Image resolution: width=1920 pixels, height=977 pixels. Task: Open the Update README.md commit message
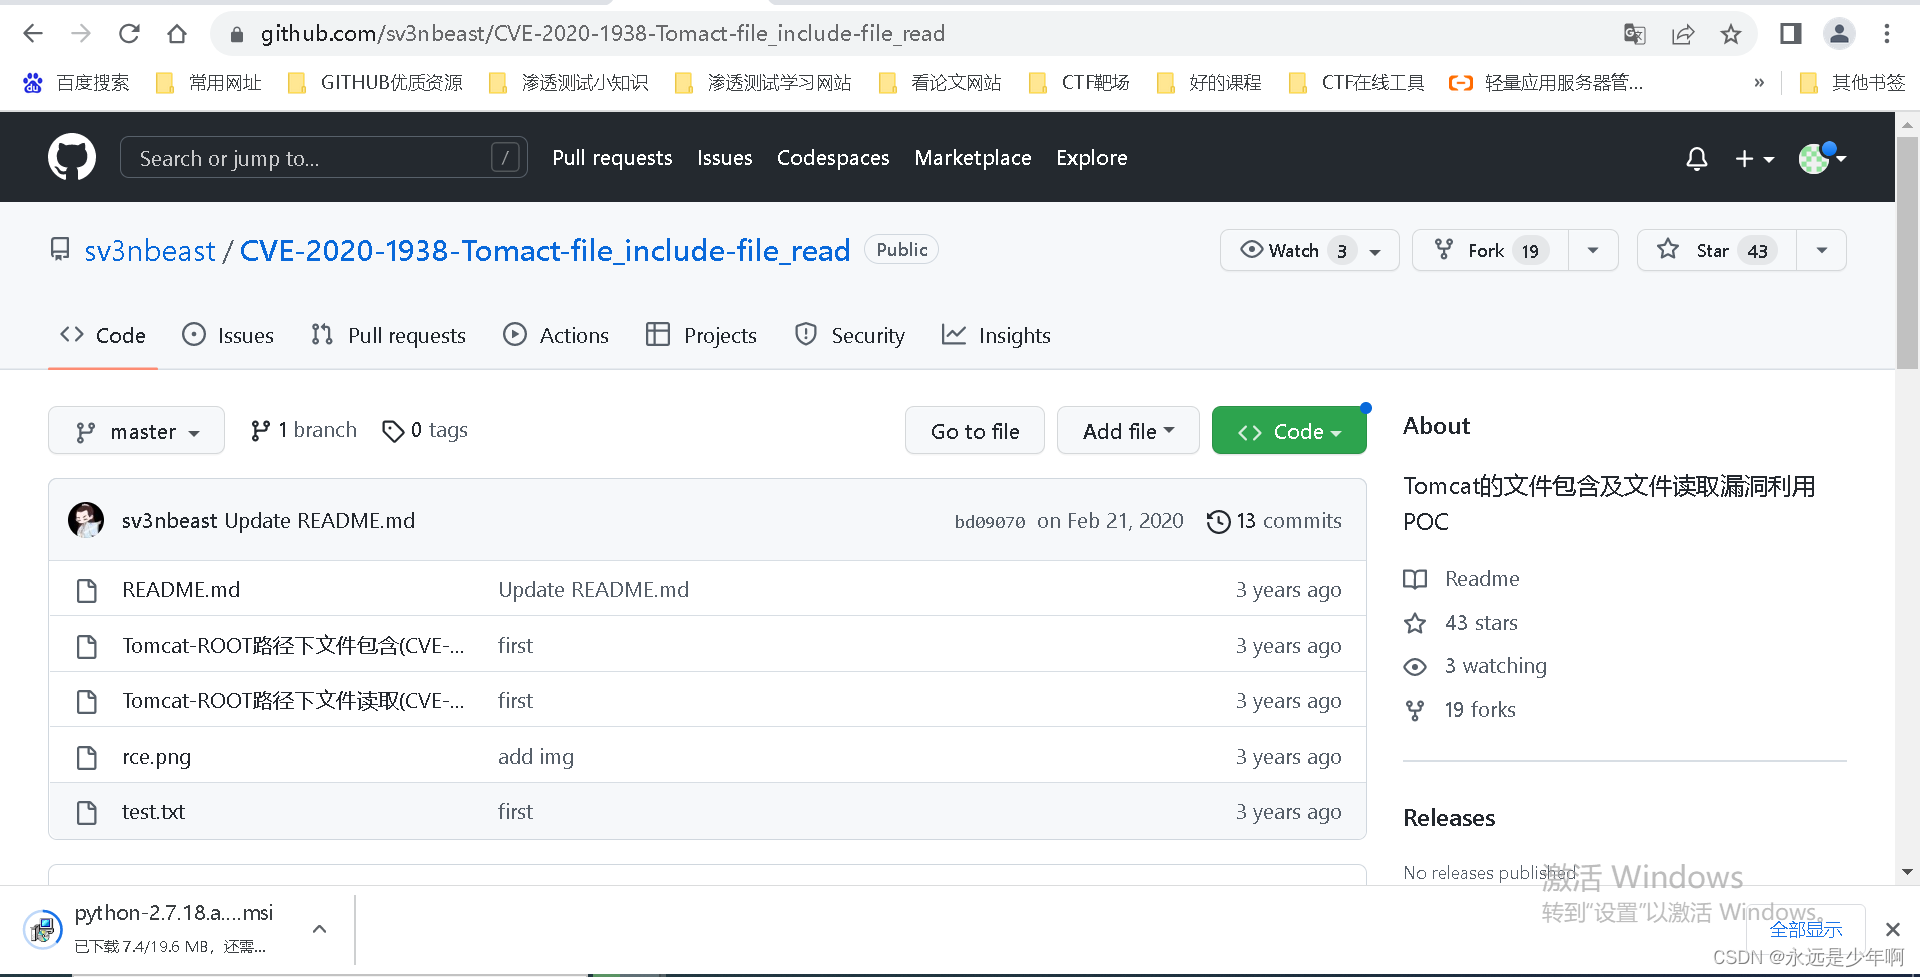(x=593, y=590)
